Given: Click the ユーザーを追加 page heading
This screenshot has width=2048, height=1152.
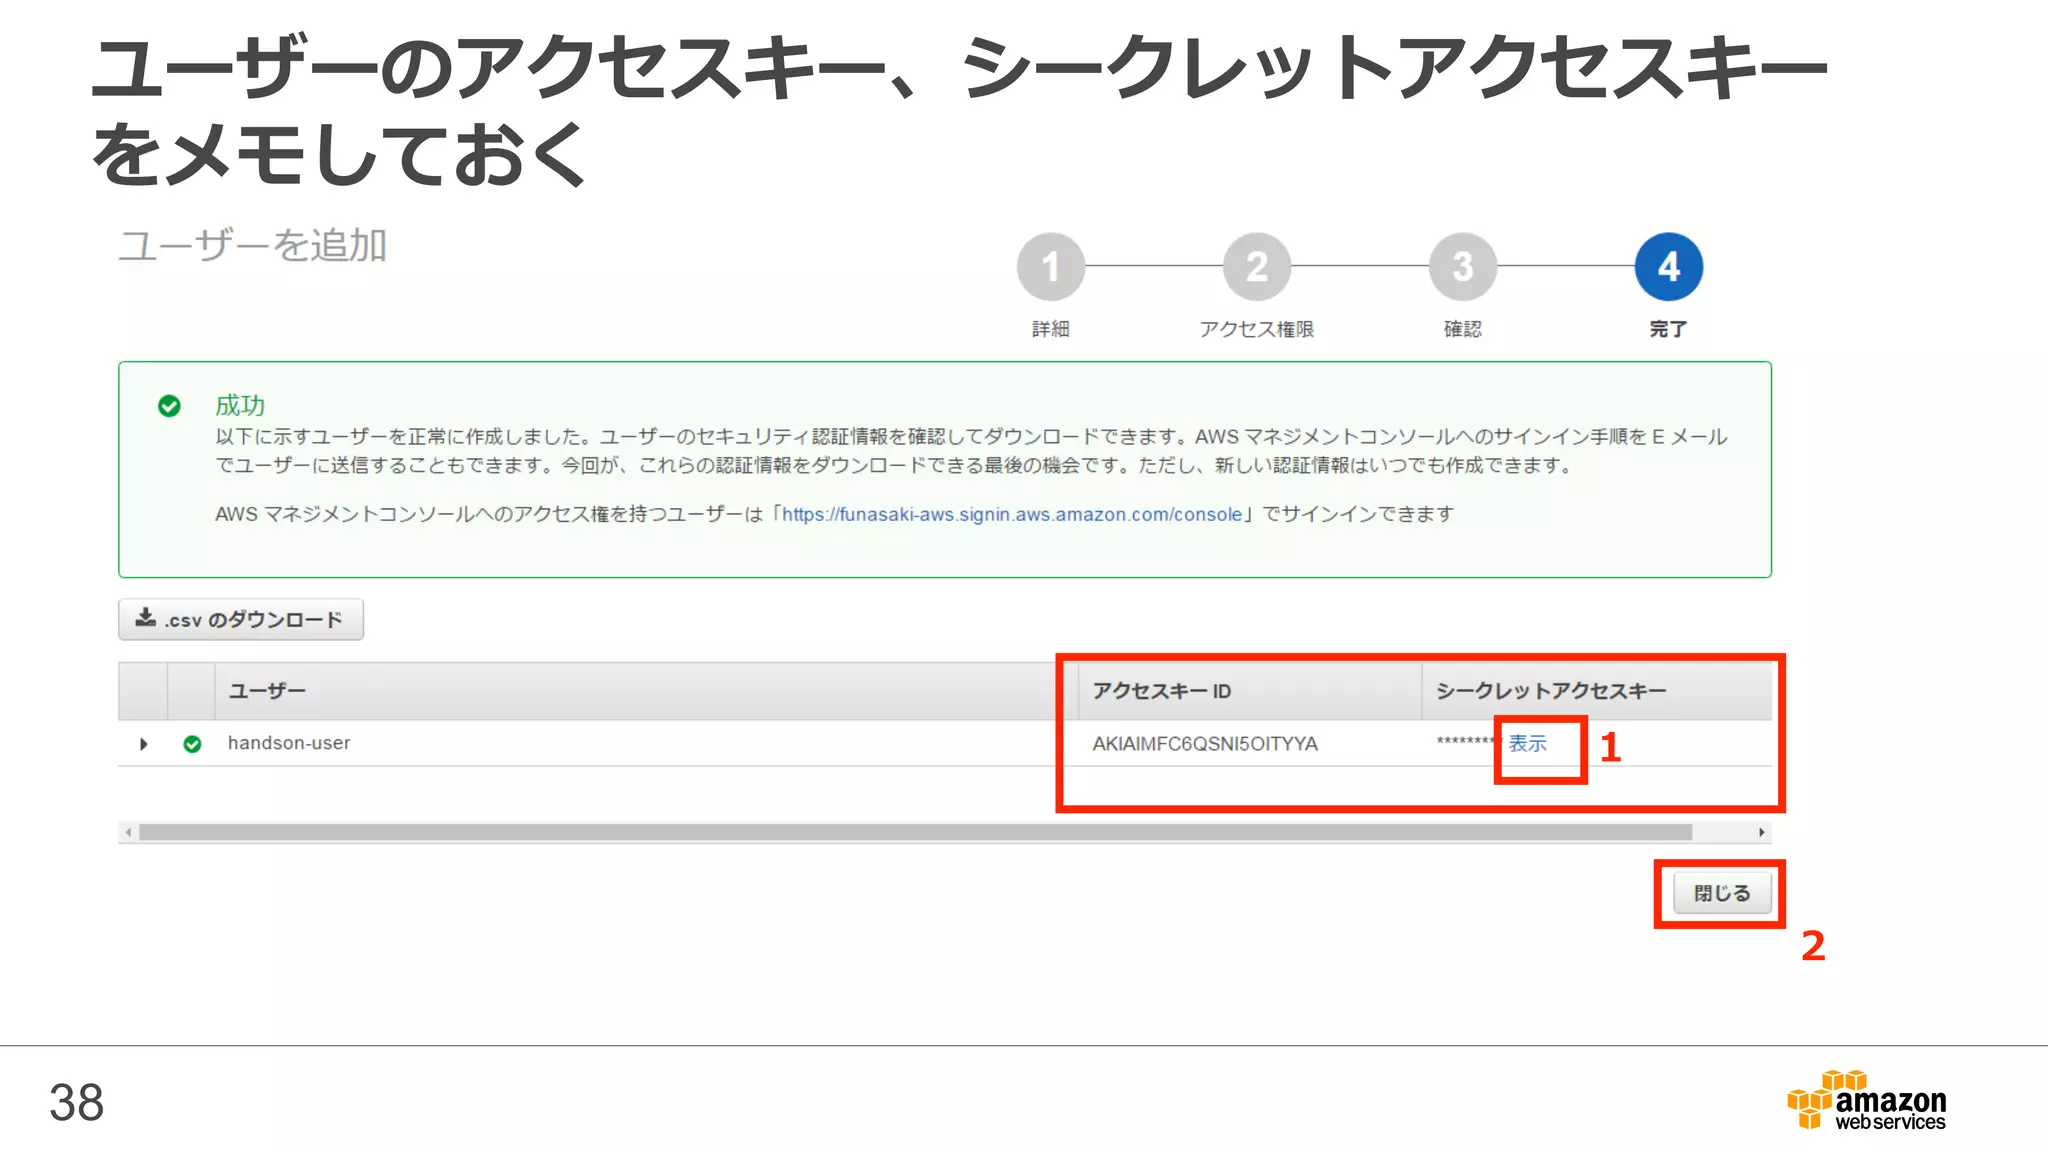Looking at the screenshot, I should [253, 246].
